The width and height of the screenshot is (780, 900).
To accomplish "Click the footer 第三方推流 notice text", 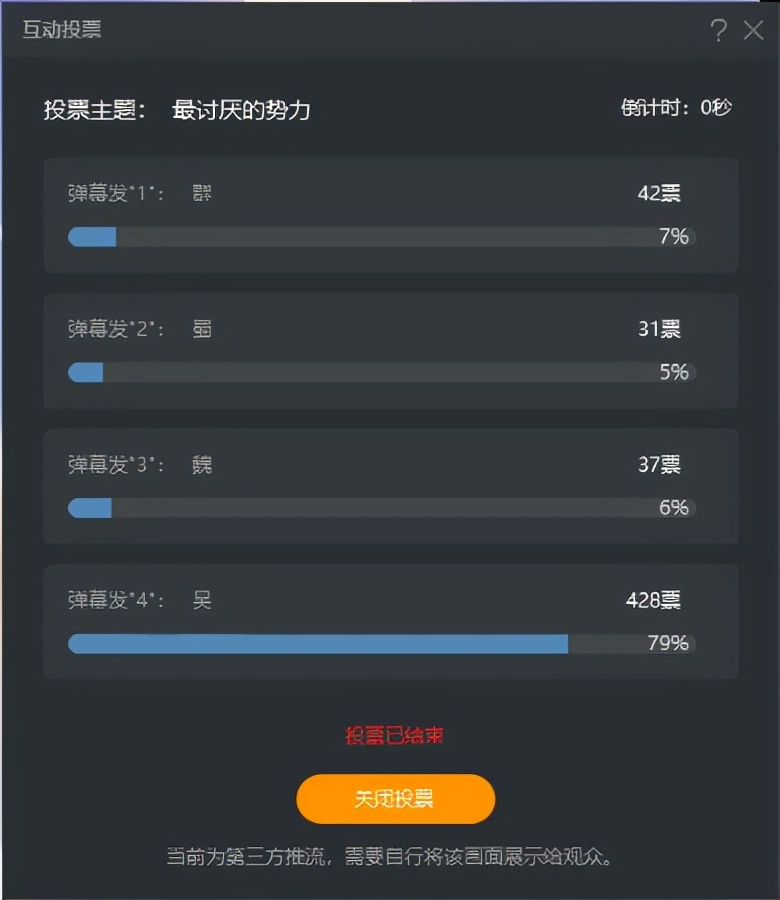I will coord(390,857).
